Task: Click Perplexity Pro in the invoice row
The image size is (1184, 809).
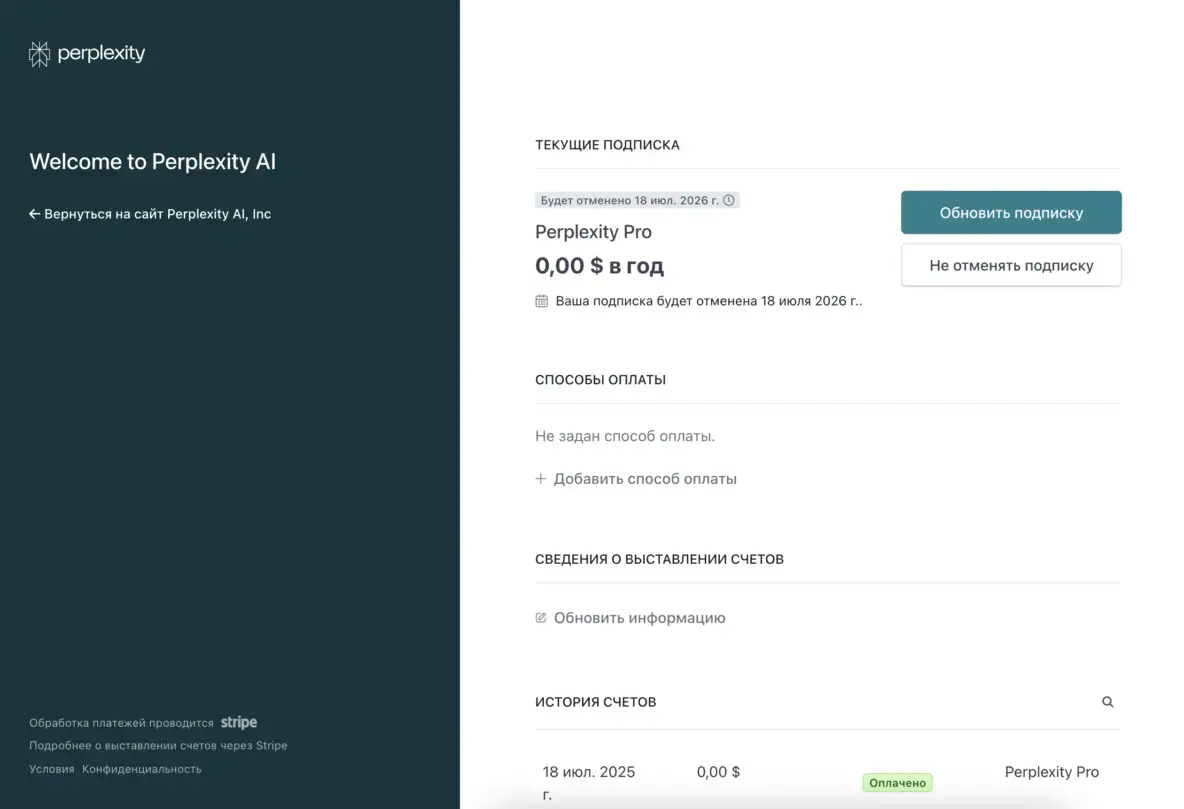Action: pos(1051,771)
